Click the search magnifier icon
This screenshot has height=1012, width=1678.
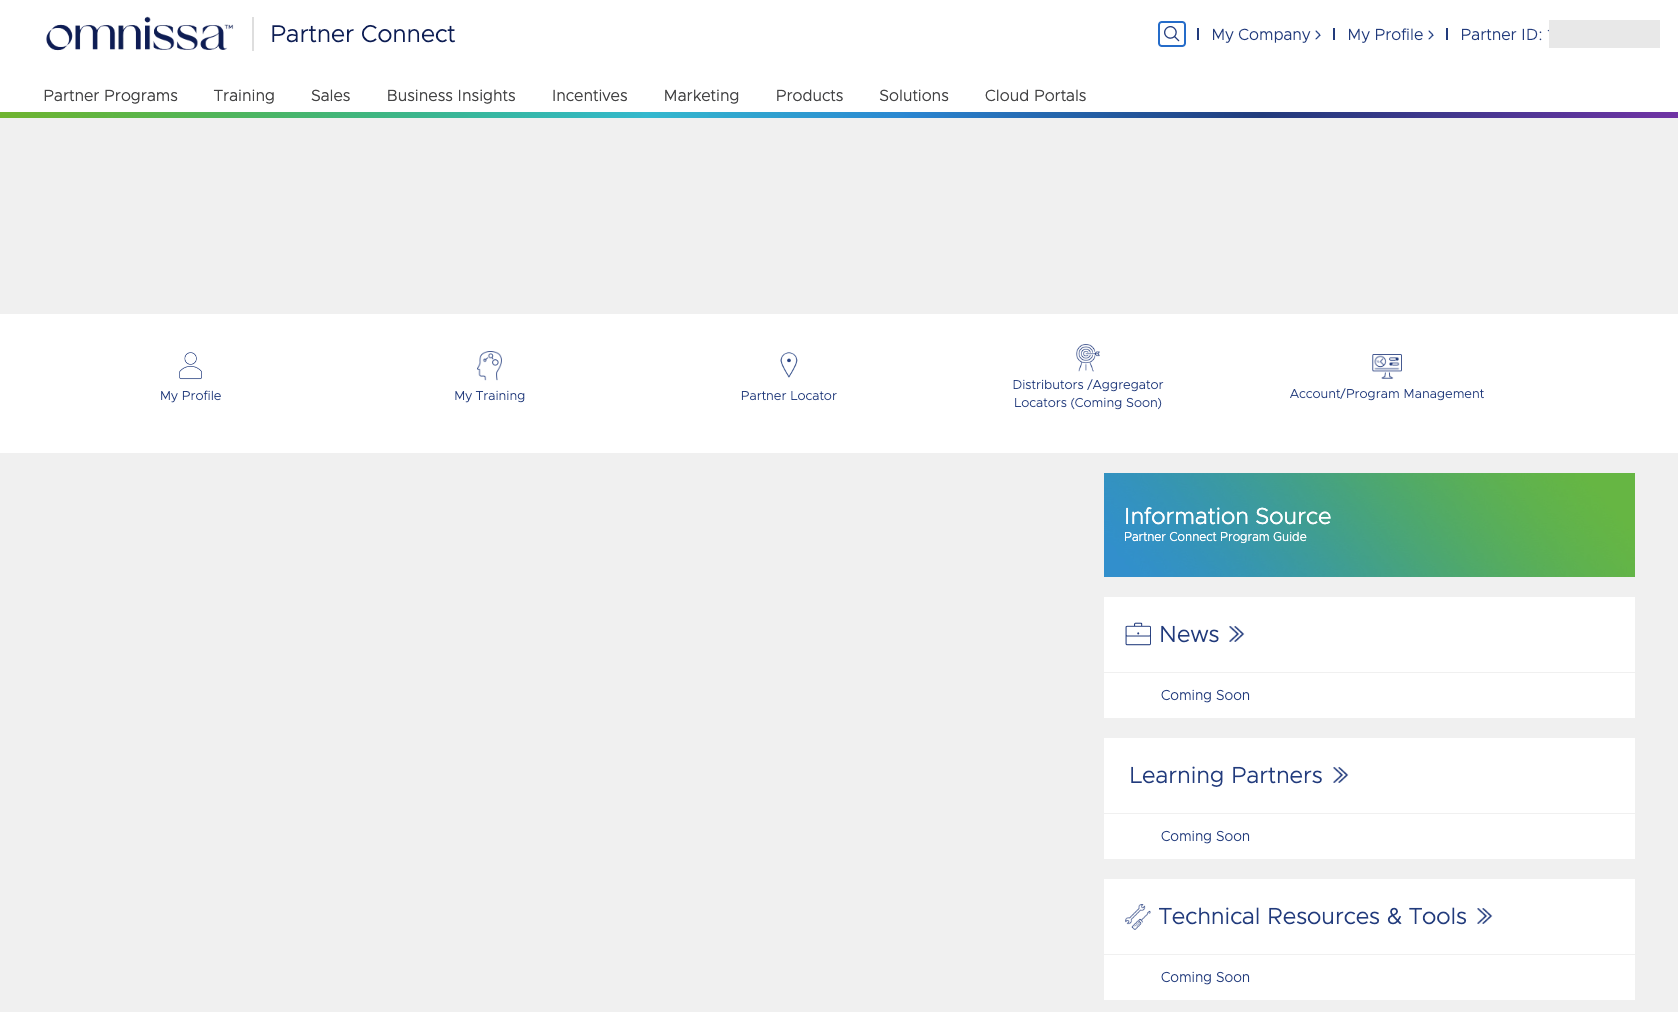[x=1171, y=34]
